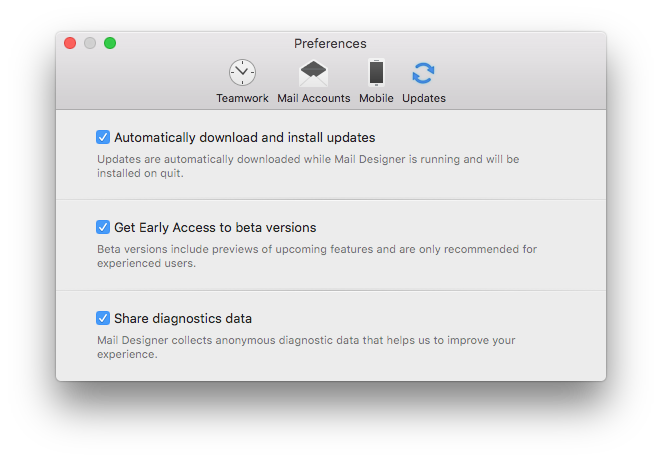Go to the Mobile tab label
The image size is (662, 461).
point(376,98)
